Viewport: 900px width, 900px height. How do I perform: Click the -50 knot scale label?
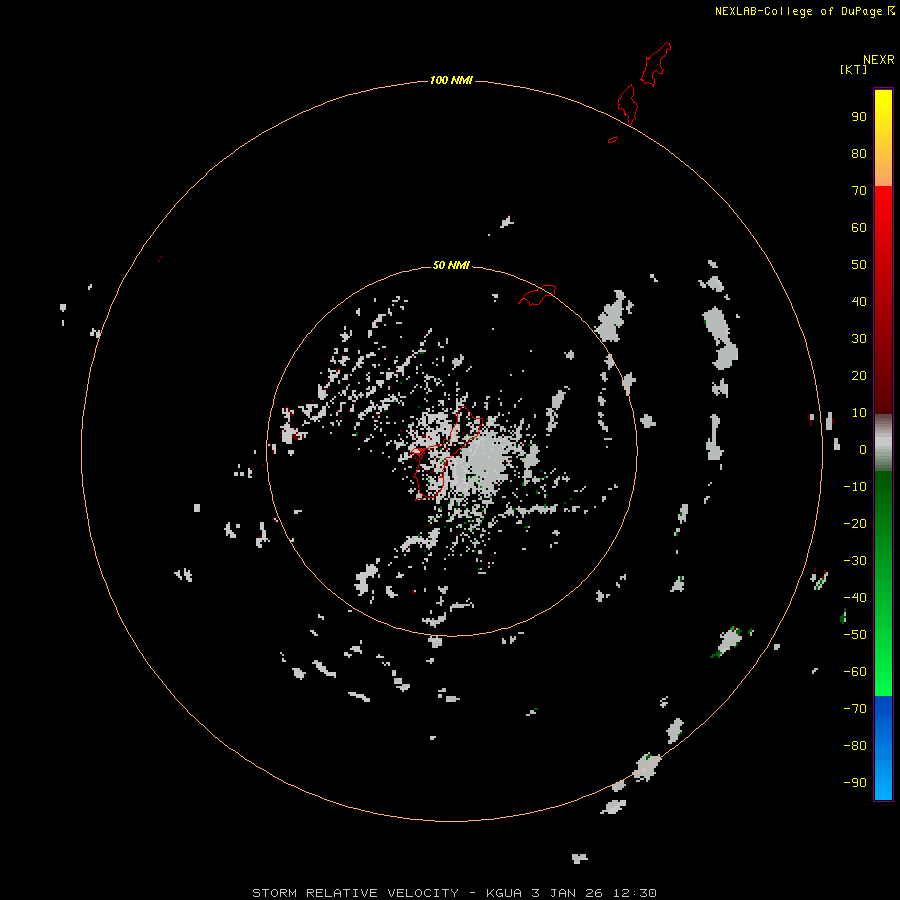point(855,635)
